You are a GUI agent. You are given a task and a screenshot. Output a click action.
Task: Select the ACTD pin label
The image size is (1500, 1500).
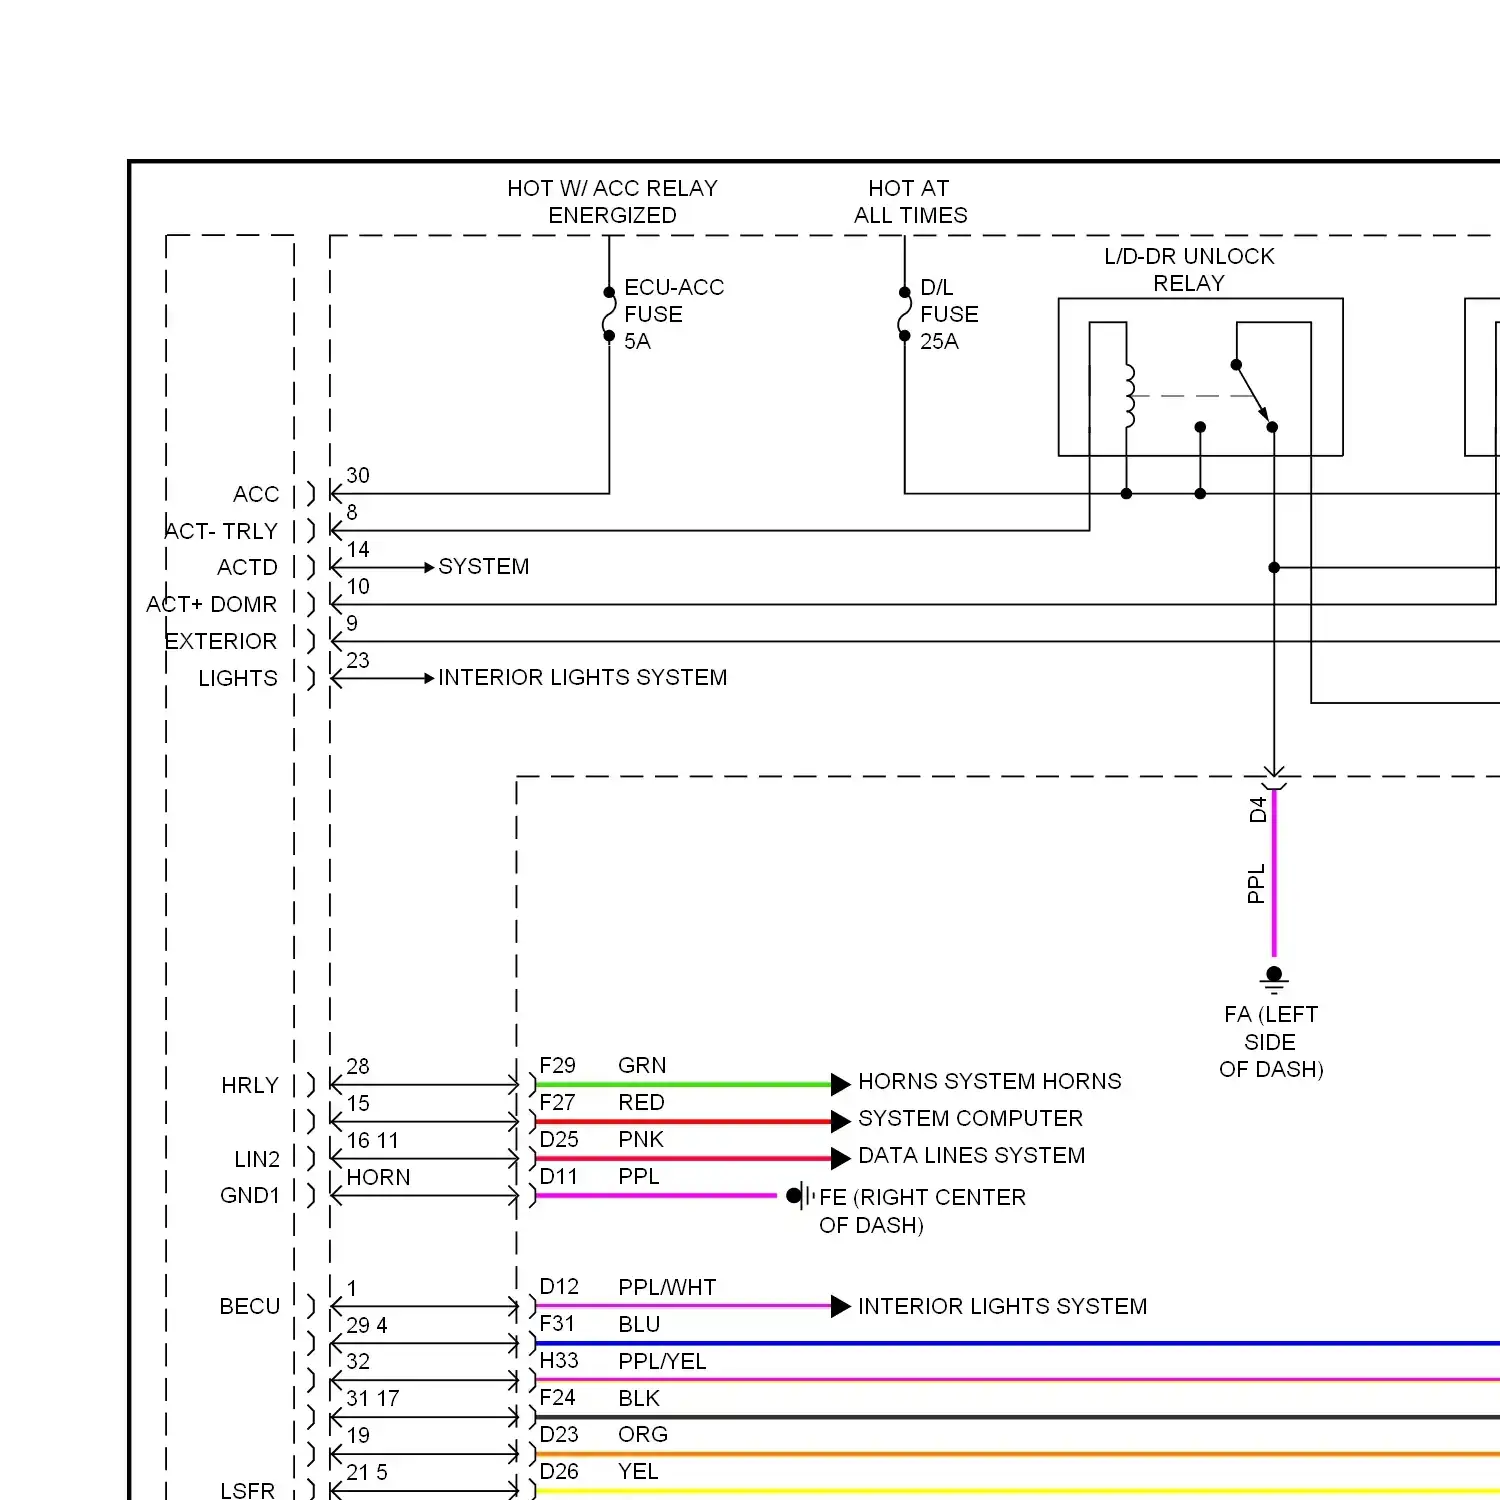coord(247,567)
